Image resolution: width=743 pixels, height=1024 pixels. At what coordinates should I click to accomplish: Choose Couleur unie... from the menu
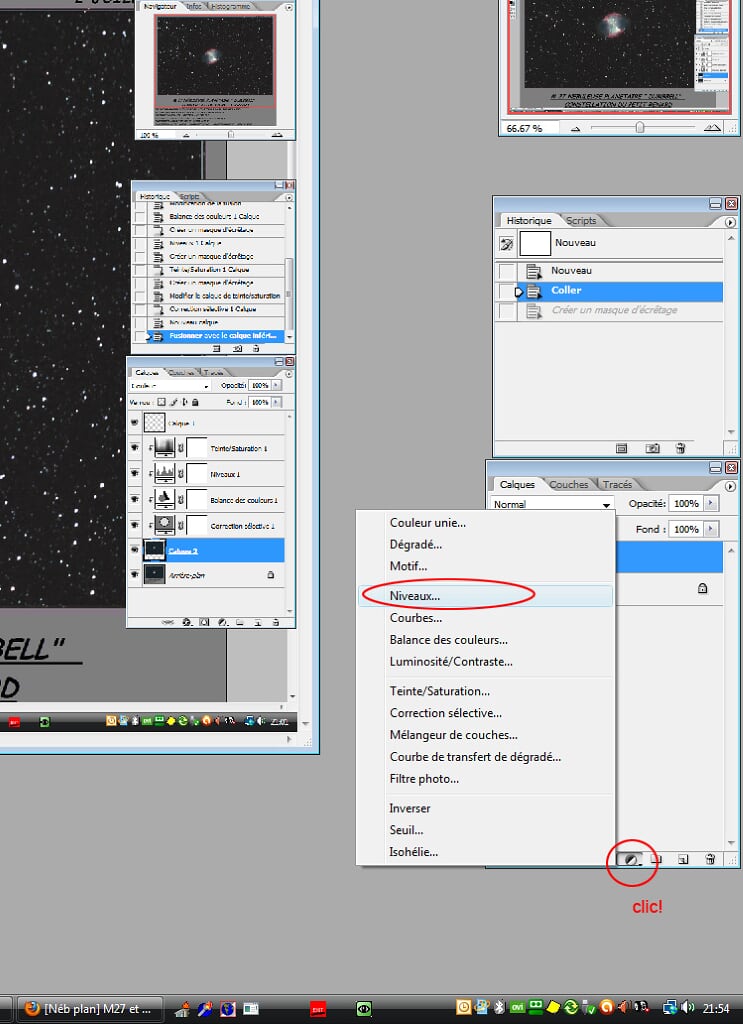pos(485,522)
